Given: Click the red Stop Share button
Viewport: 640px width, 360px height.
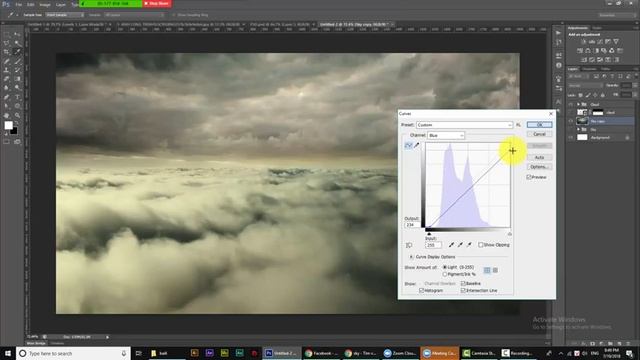Looking at the screenshot, I should 157,3.
